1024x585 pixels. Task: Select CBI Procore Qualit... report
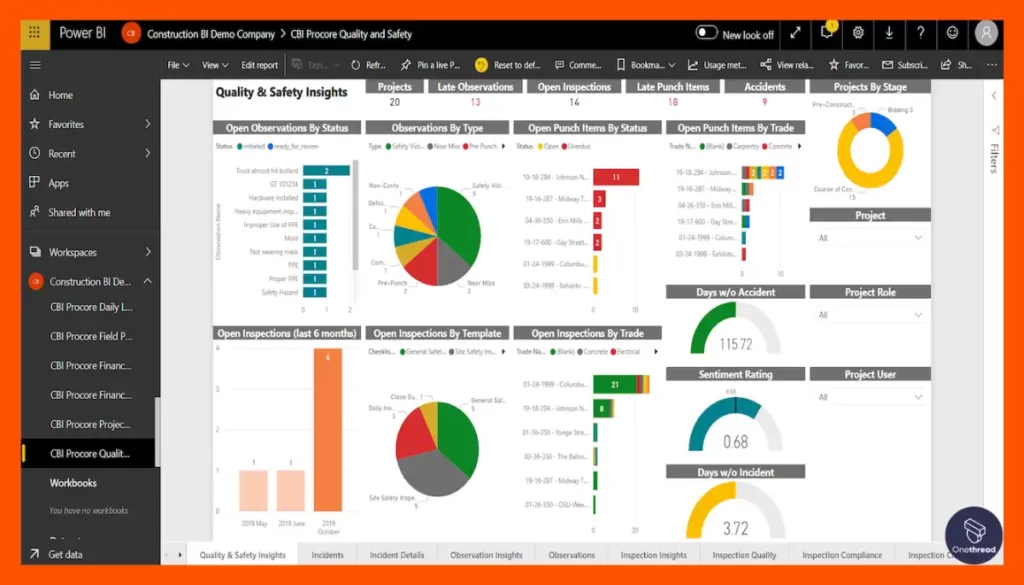coord(90,453)
